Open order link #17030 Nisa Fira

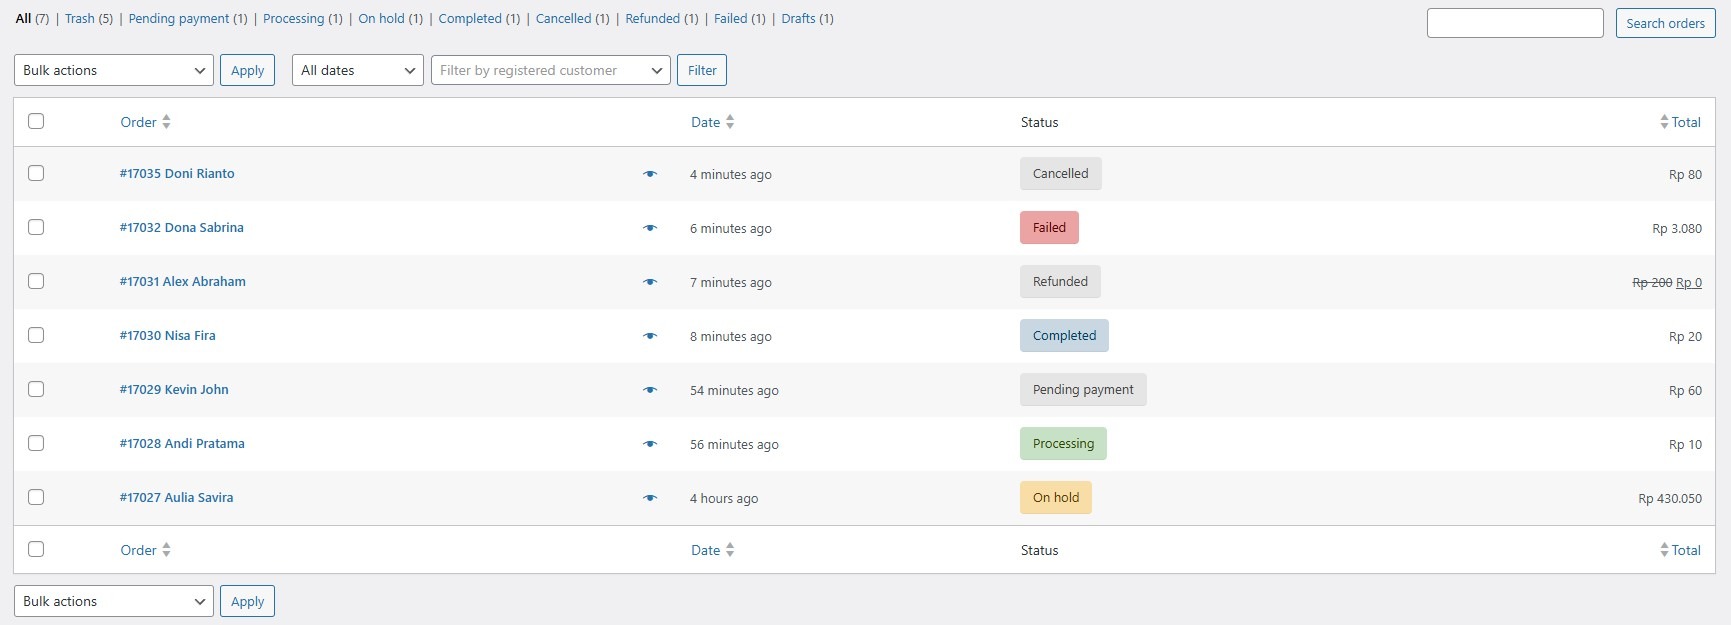pyautogui.click(x=168, y=336)
